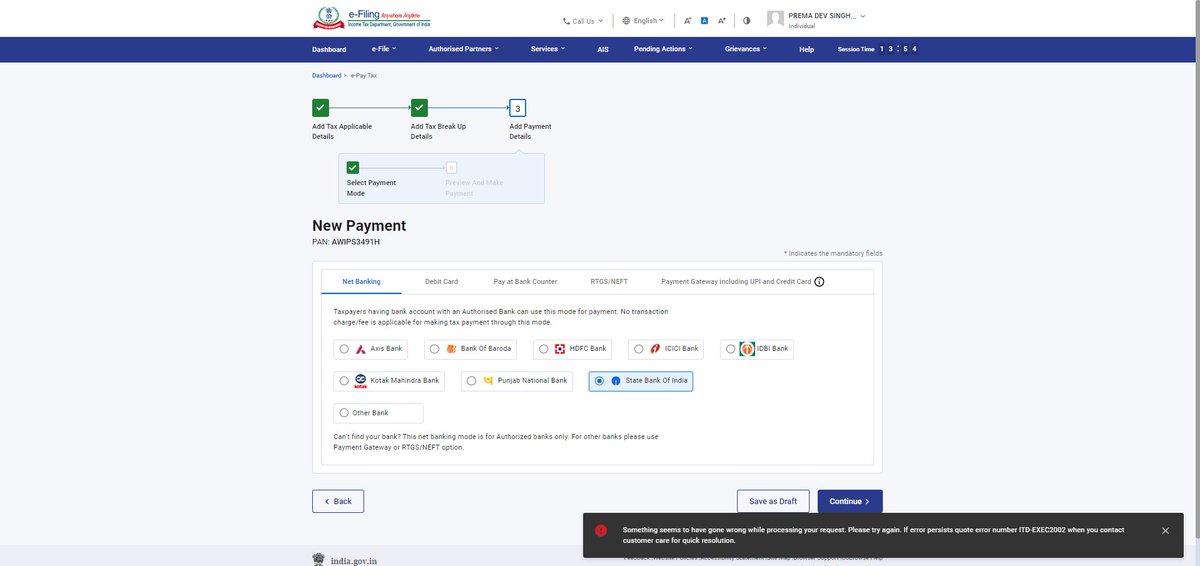The width and height of the screenshot is (1200, 566).
Task: Click the Dashboard breadcrumb link
Action: tap(326, 75)
